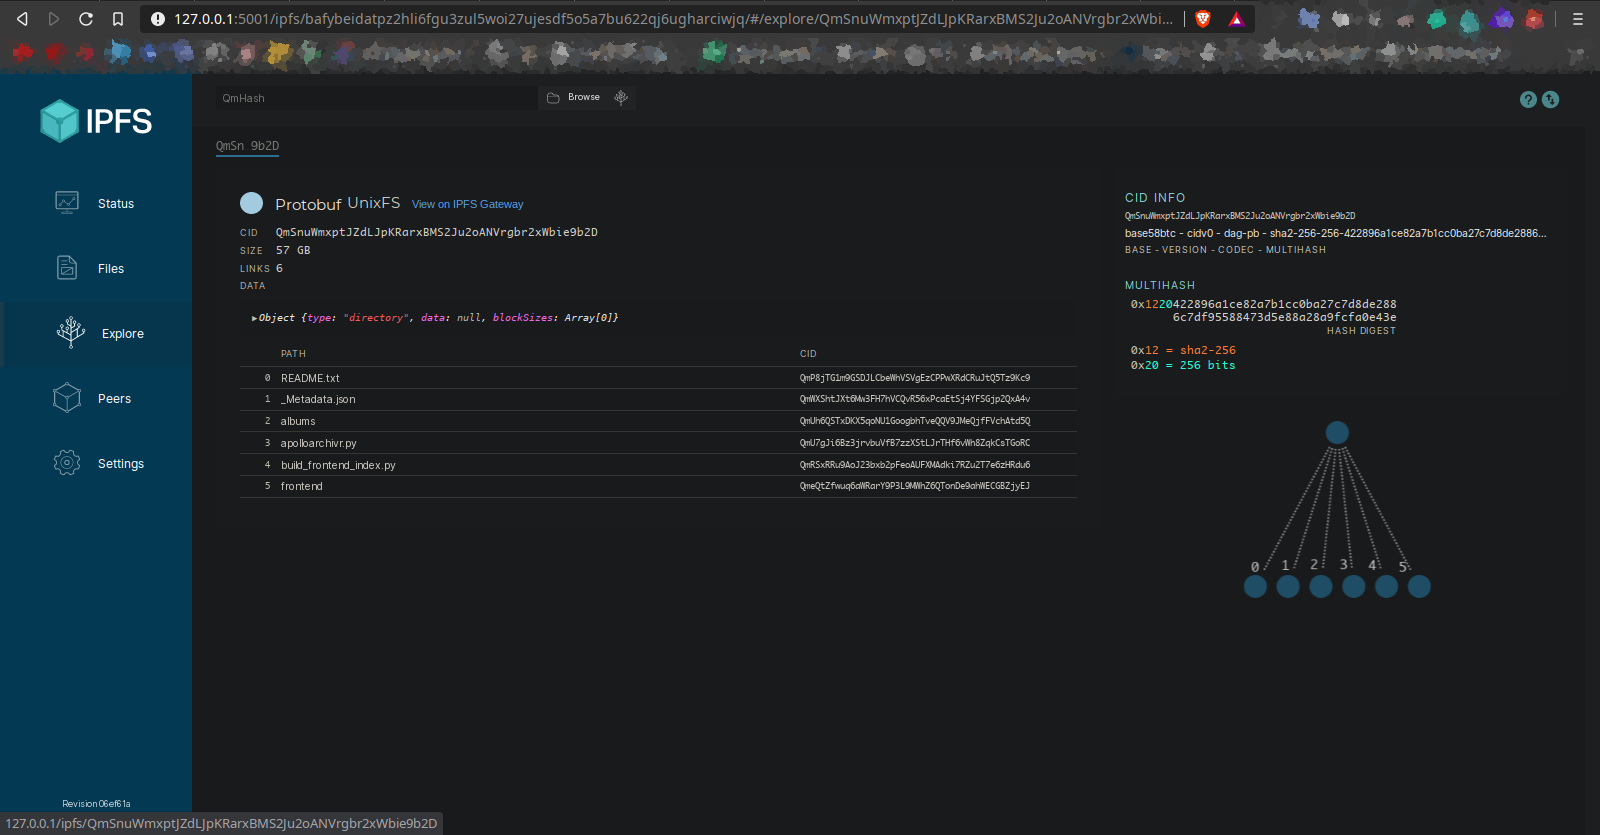Click graph child node 0
The height and width of the screenshot is (835, 1600).
tap(1255, 587)
